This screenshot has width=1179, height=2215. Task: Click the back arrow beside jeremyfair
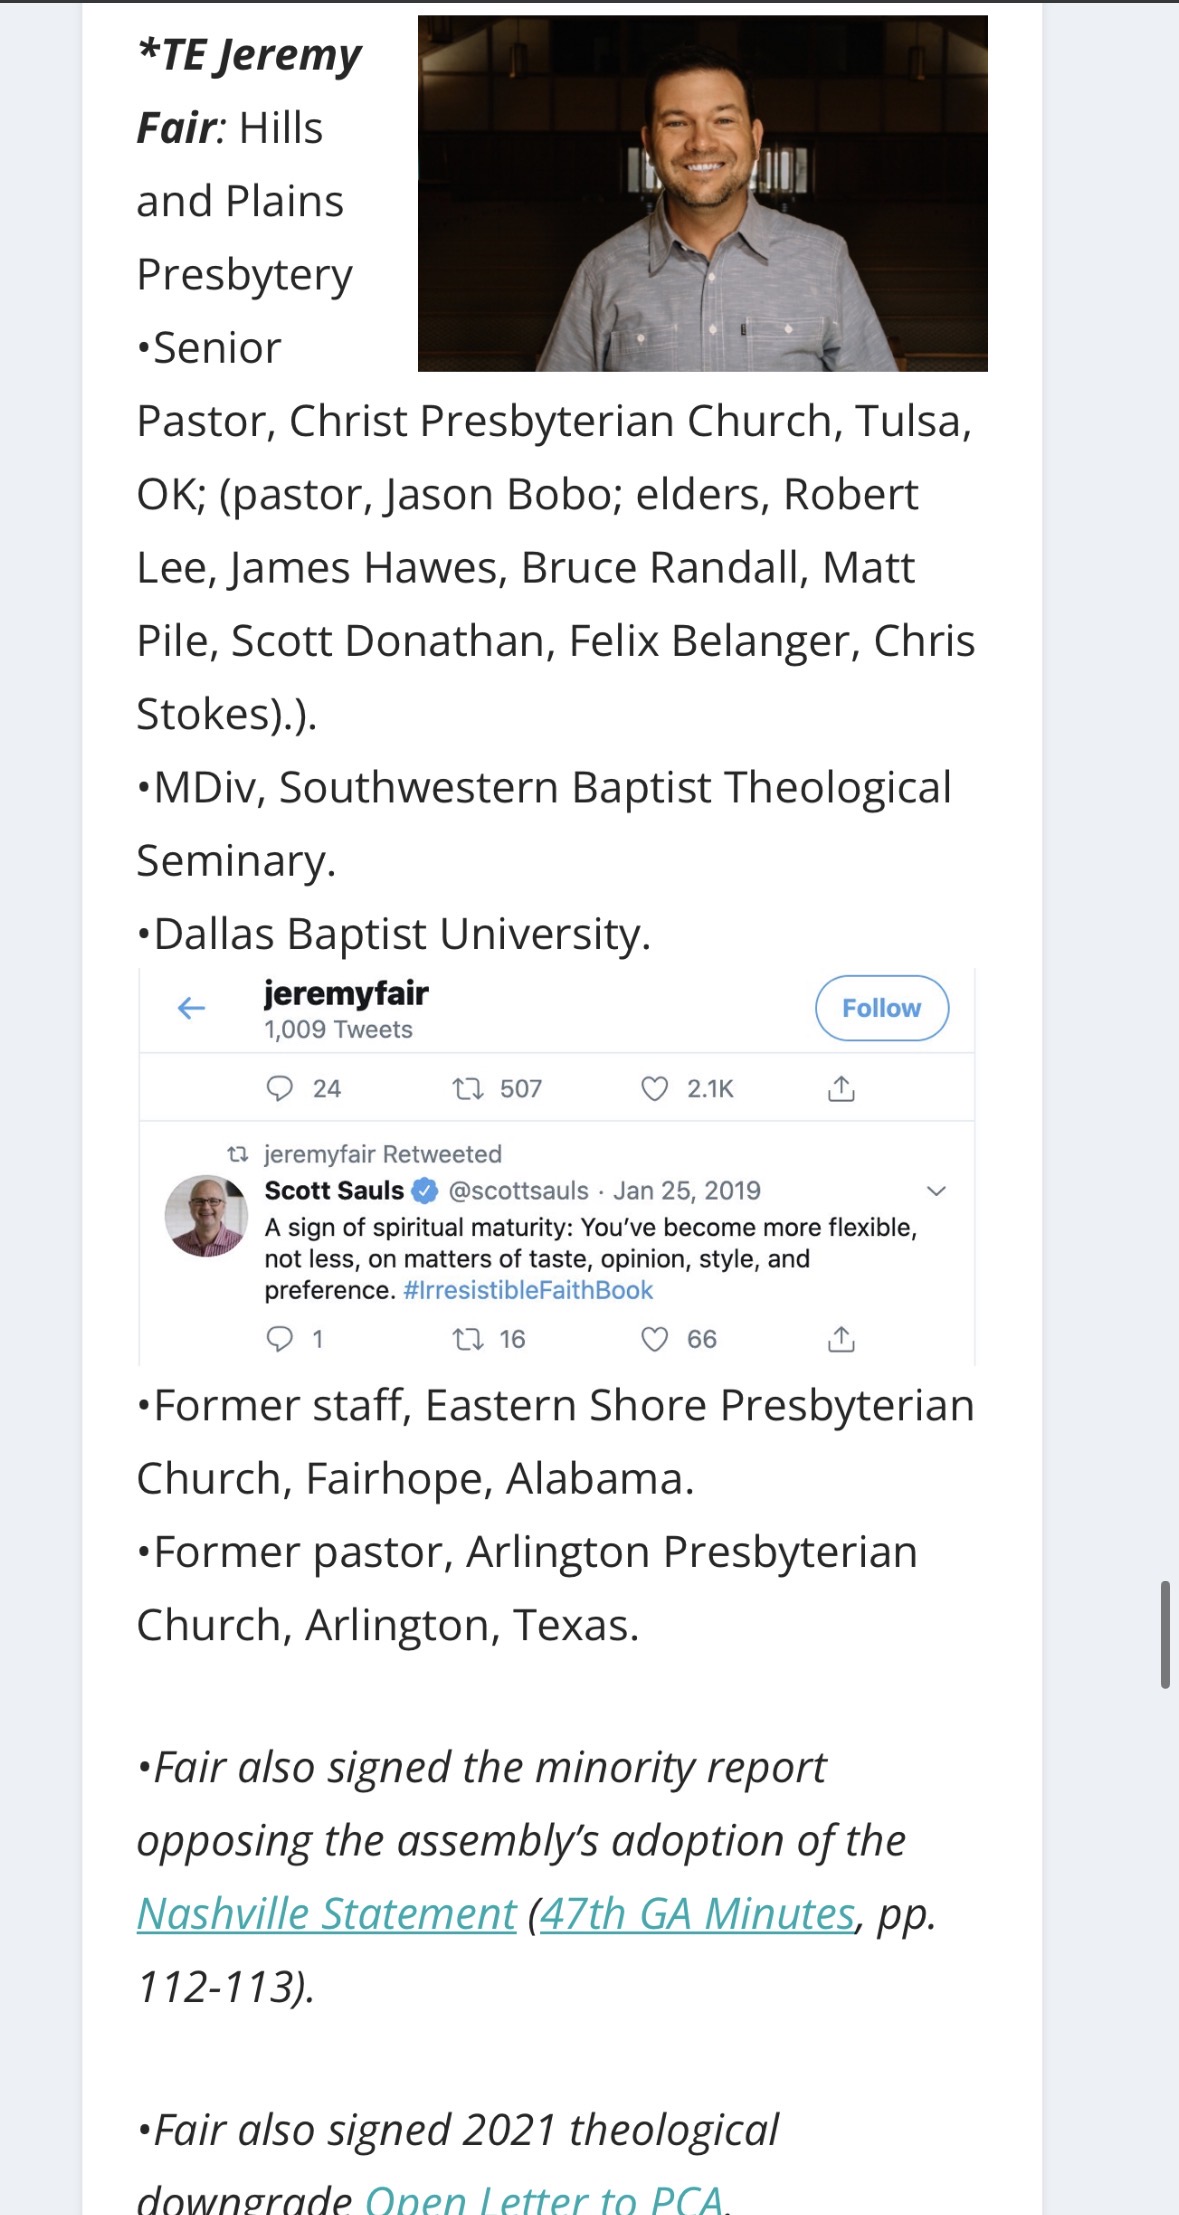[x=191, y=1008]
